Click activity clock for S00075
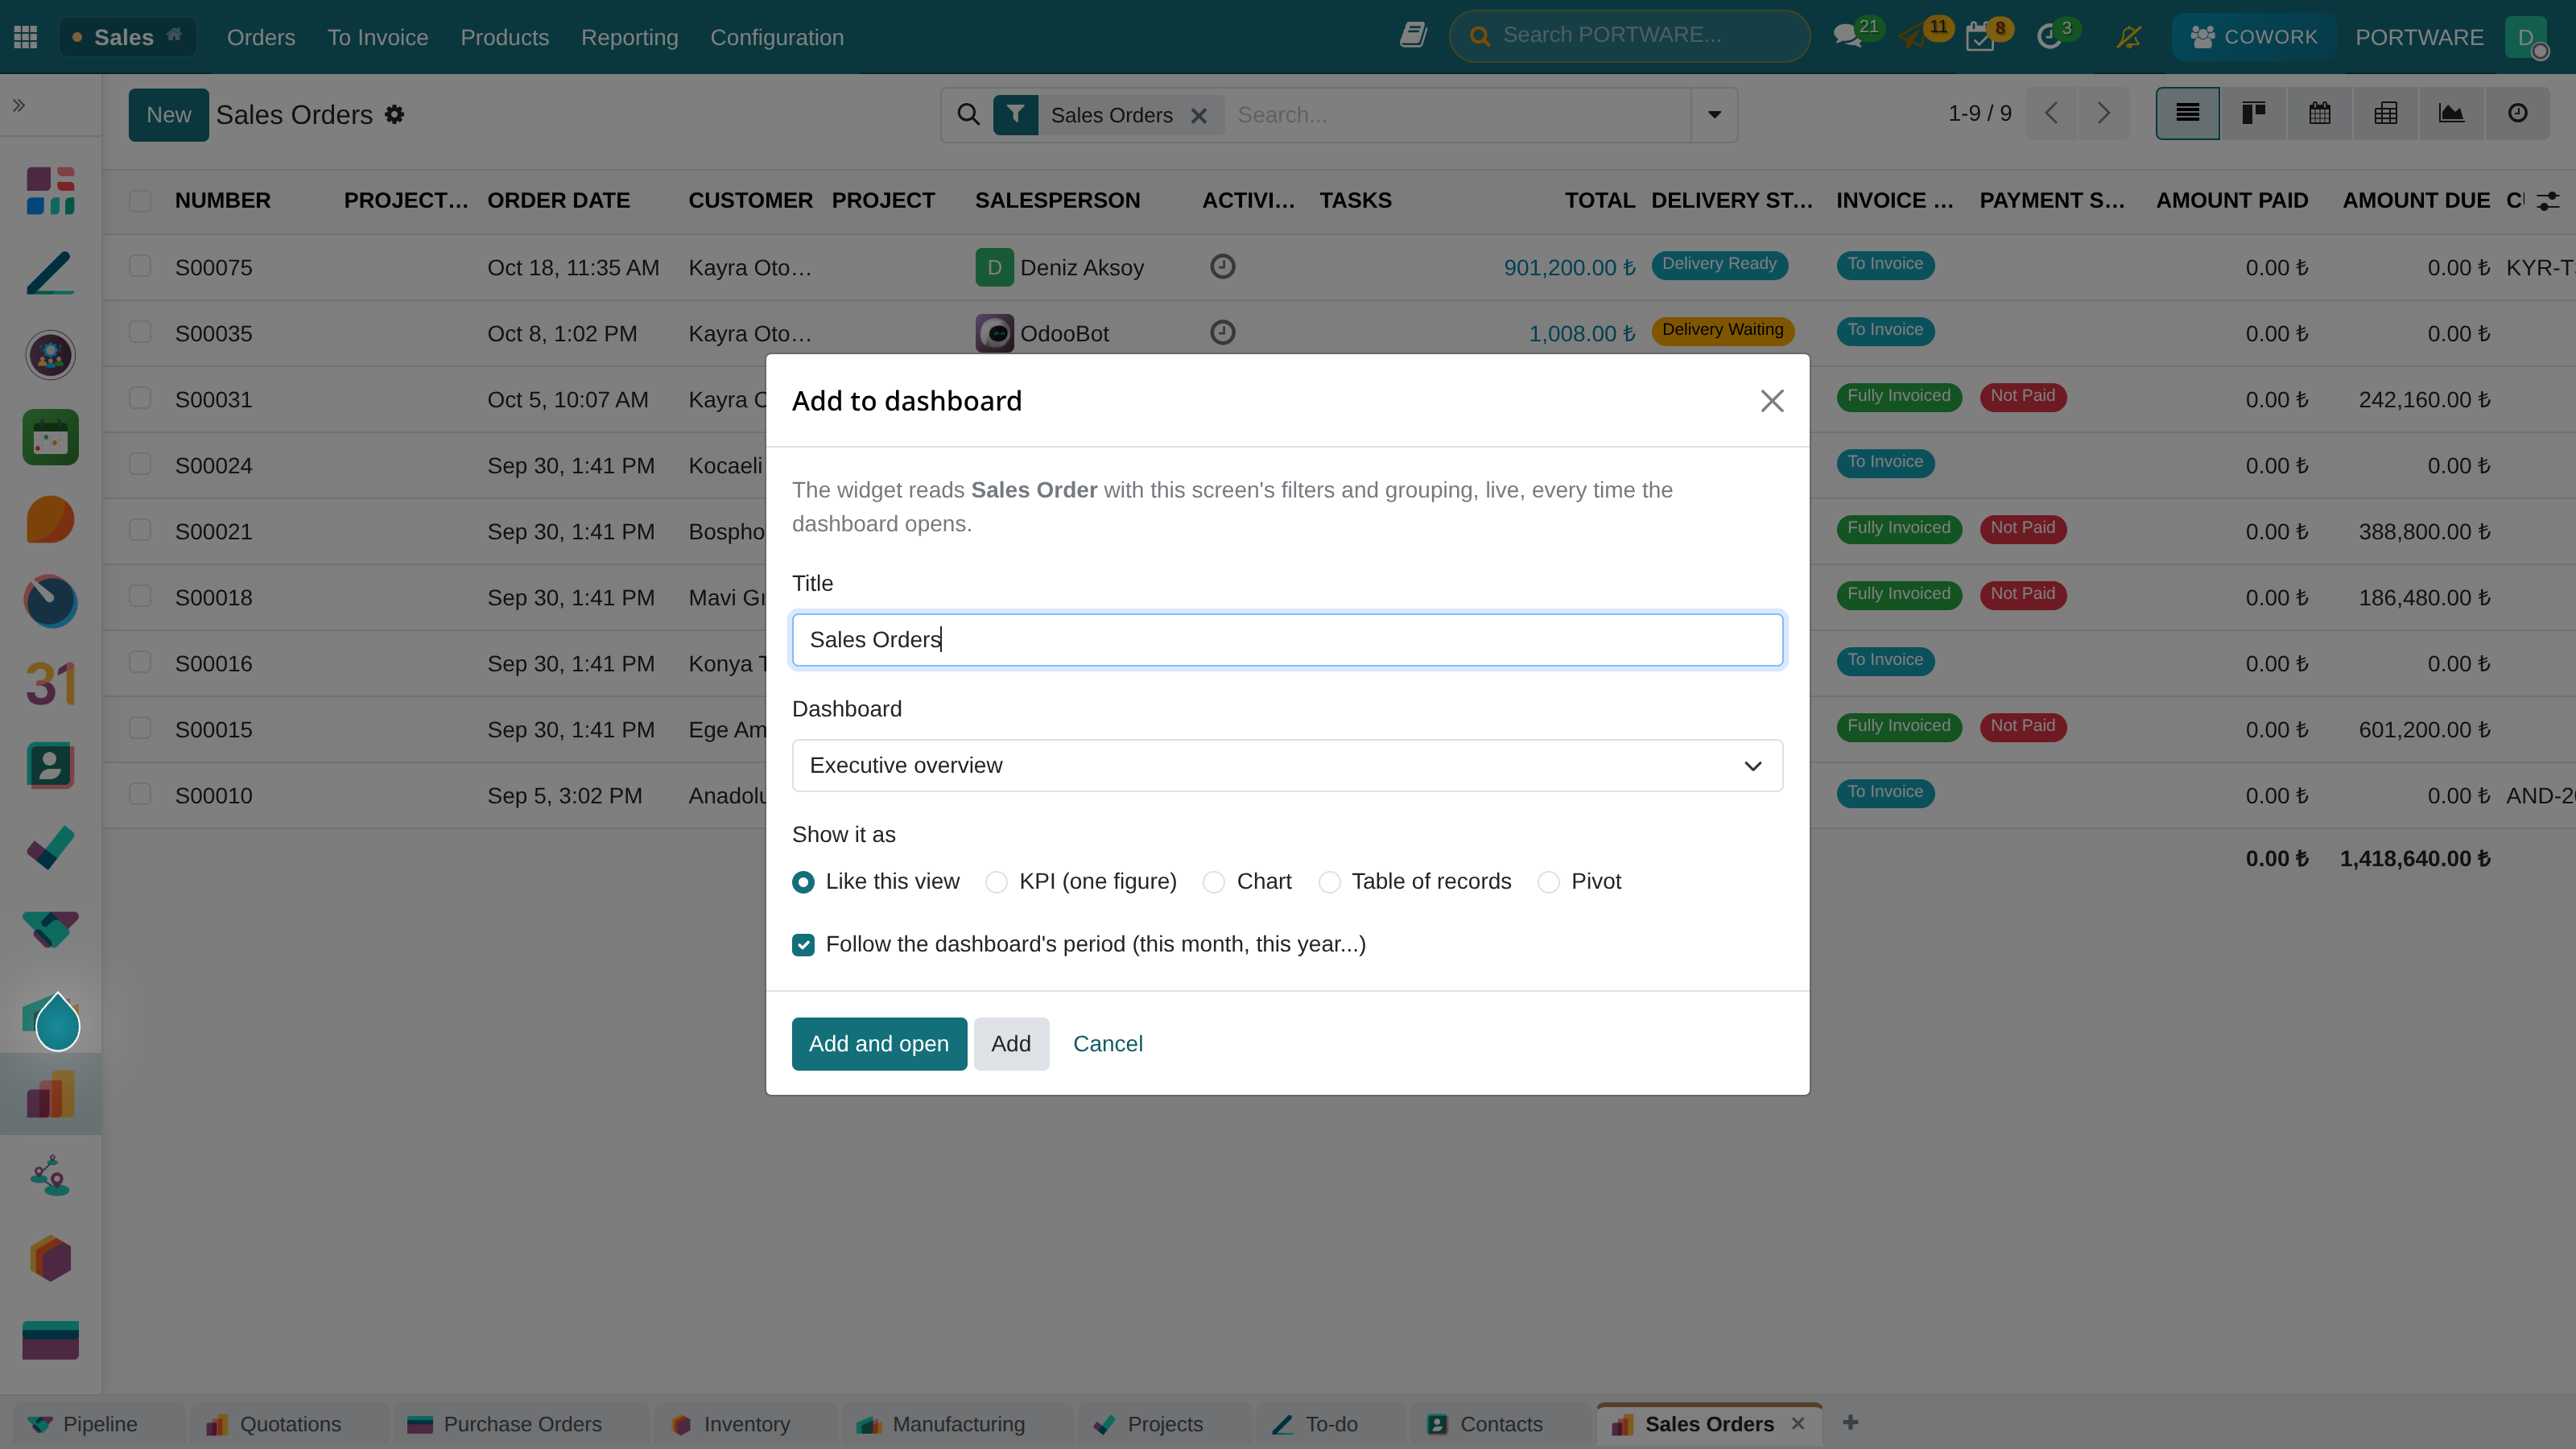The image size is (2576, 1449). [x=1222, y=266]
